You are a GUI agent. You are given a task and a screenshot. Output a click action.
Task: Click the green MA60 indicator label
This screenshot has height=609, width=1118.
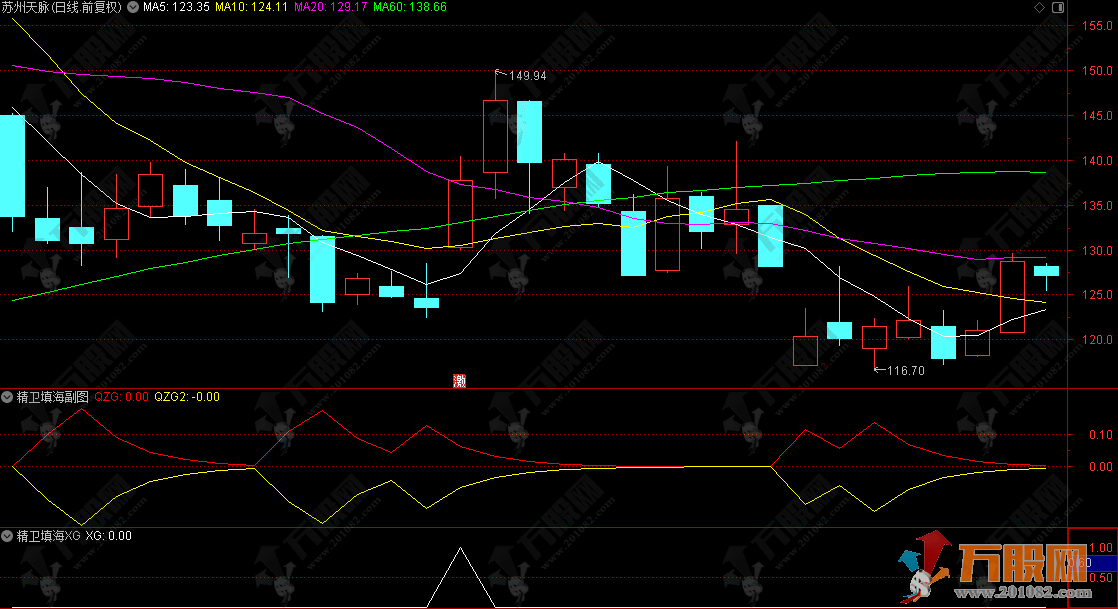[409, 7]
